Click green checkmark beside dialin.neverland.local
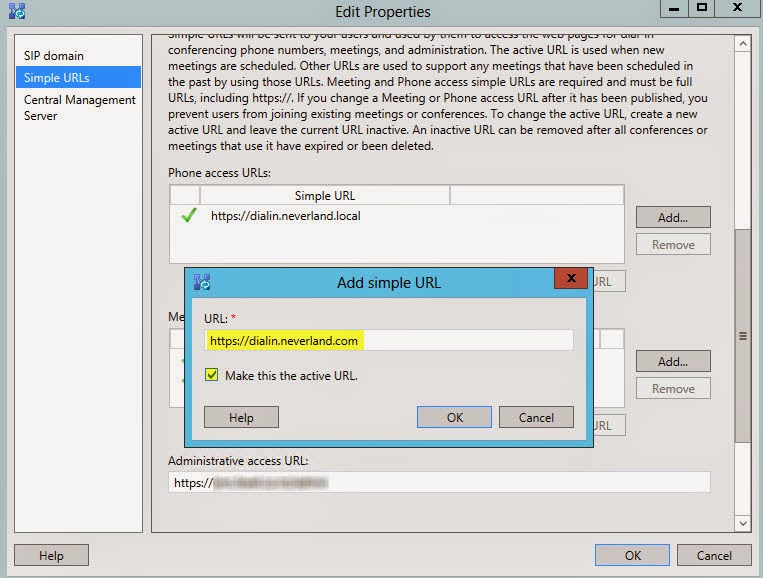Viewport: 763px width, 578px height. click(x=187, y=216)
